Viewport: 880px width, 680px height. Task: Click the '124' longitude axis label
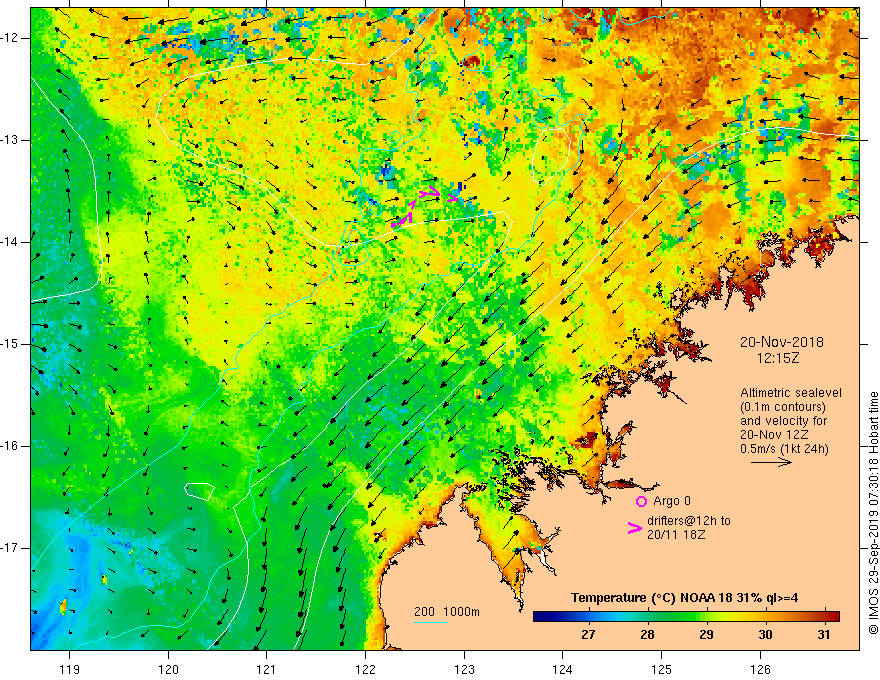(562, 669)
